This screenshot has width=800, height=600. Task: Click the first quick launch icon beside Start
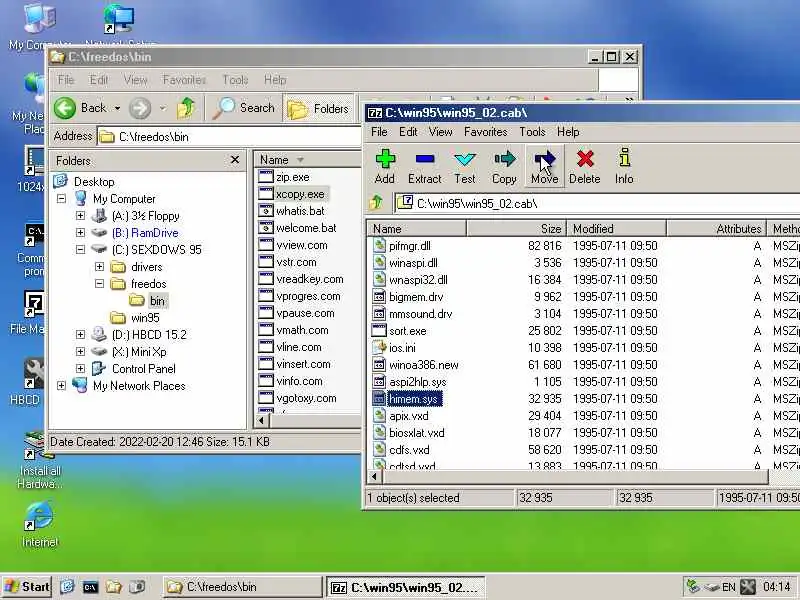tap(67, 587)
